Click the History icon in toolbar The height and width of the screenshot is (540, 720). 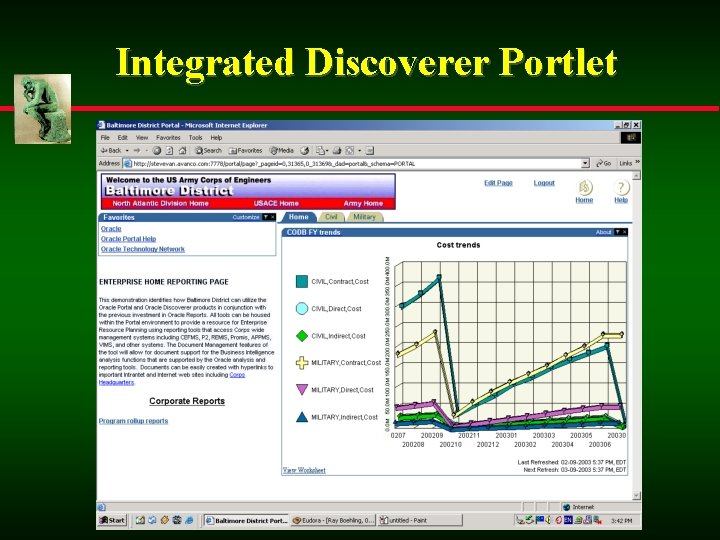[x=304, y=151]
